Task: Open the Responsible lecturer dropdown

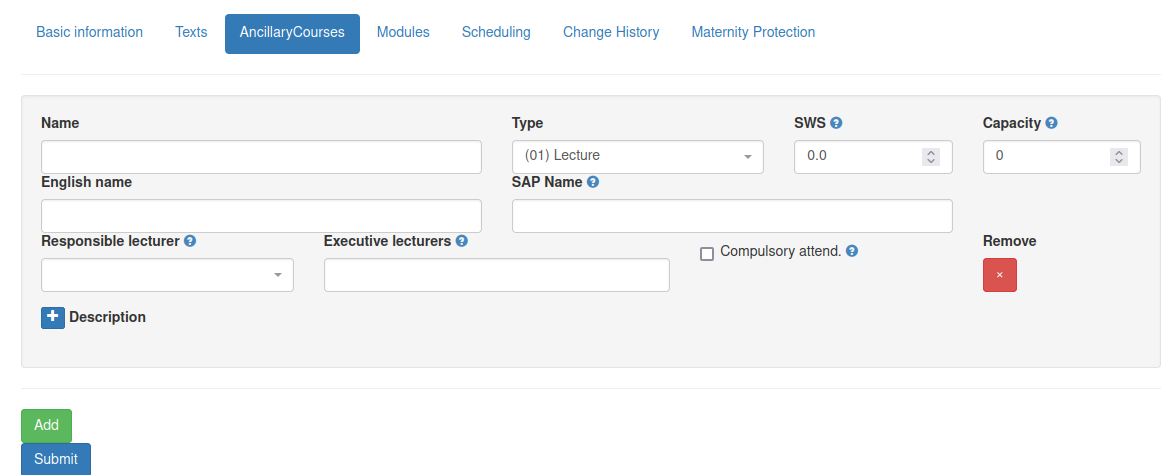Action: pos(168,275)
